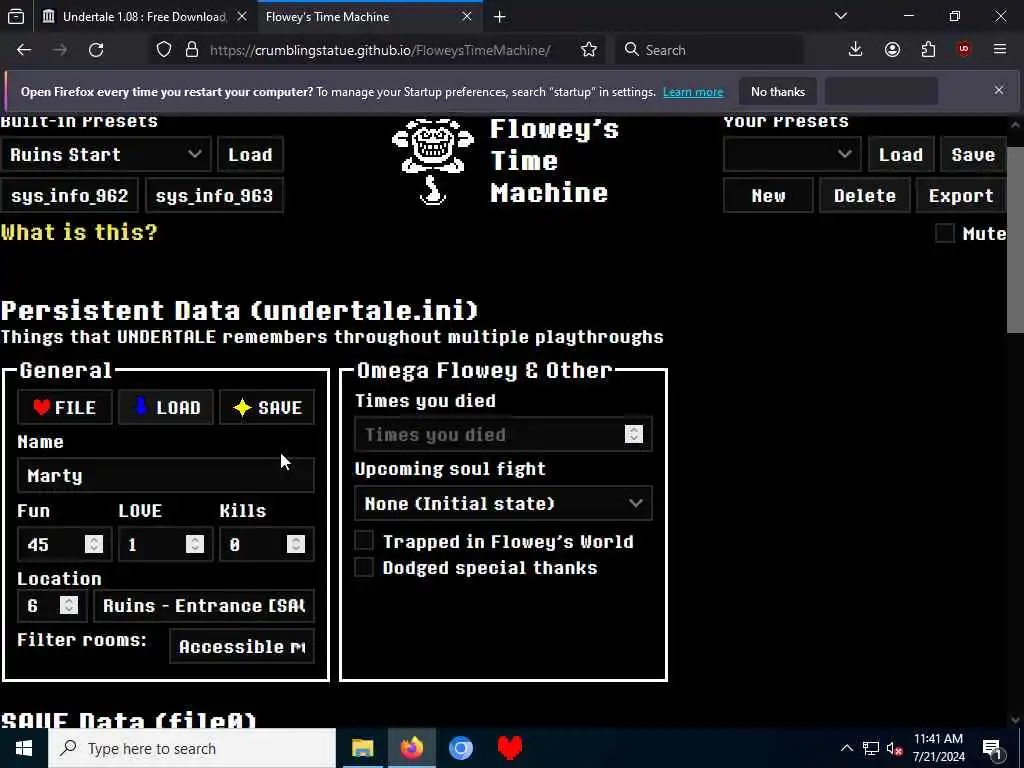The image size is (1024, 768).
Task: Open Chrome from the taskbar
Action: point(460,748)
